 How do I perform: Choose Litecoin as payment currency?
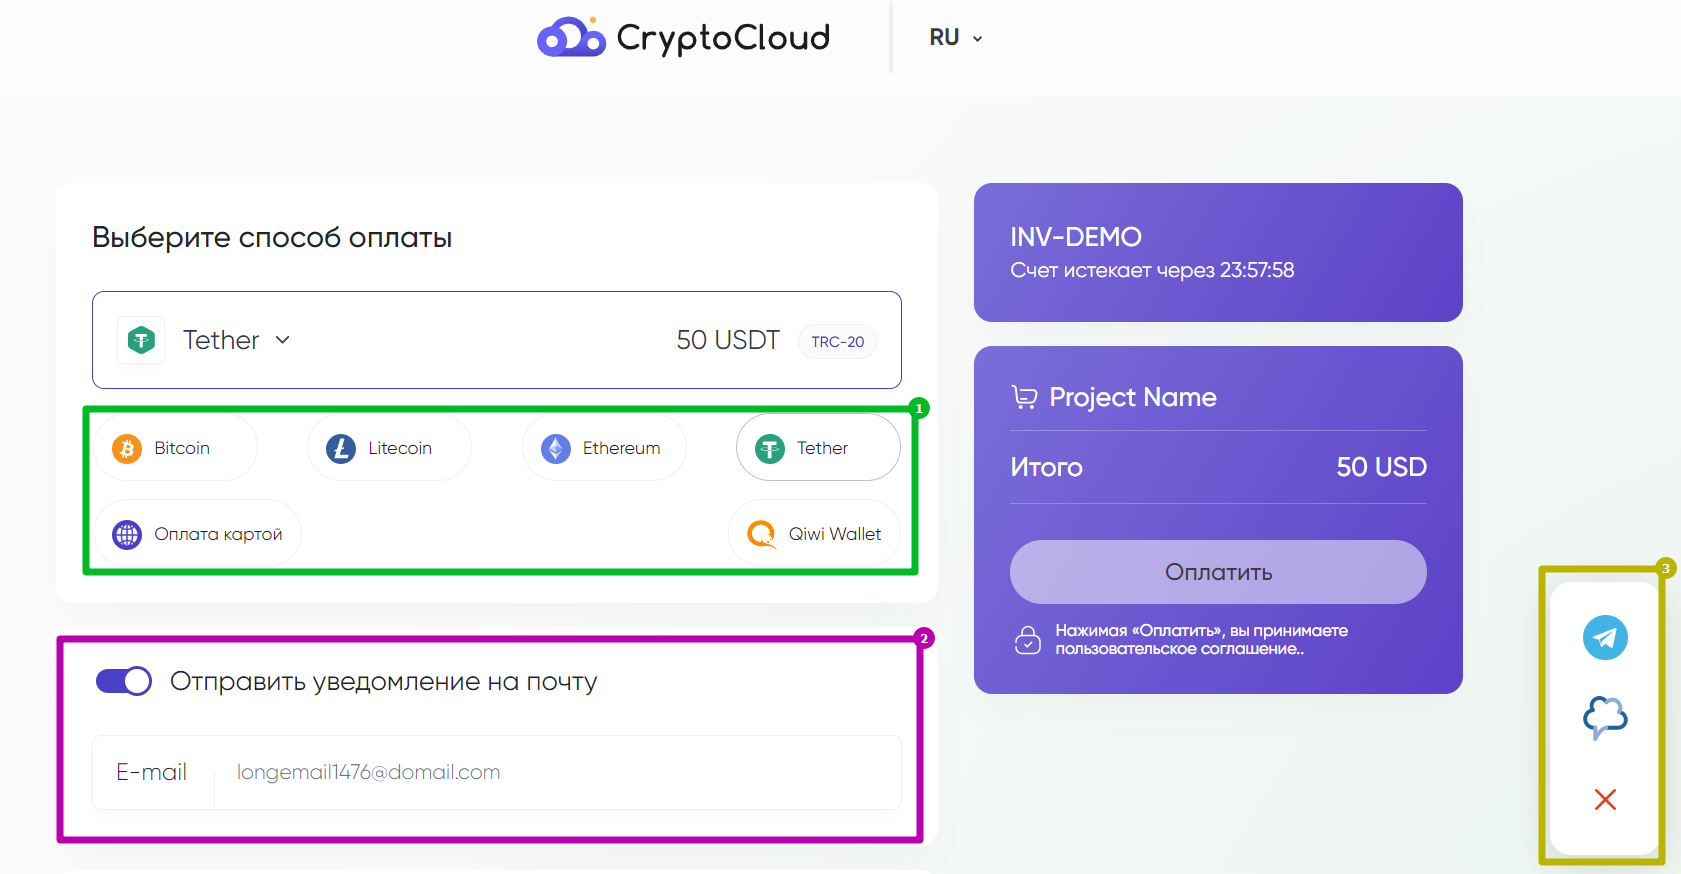tap(389, 448)
